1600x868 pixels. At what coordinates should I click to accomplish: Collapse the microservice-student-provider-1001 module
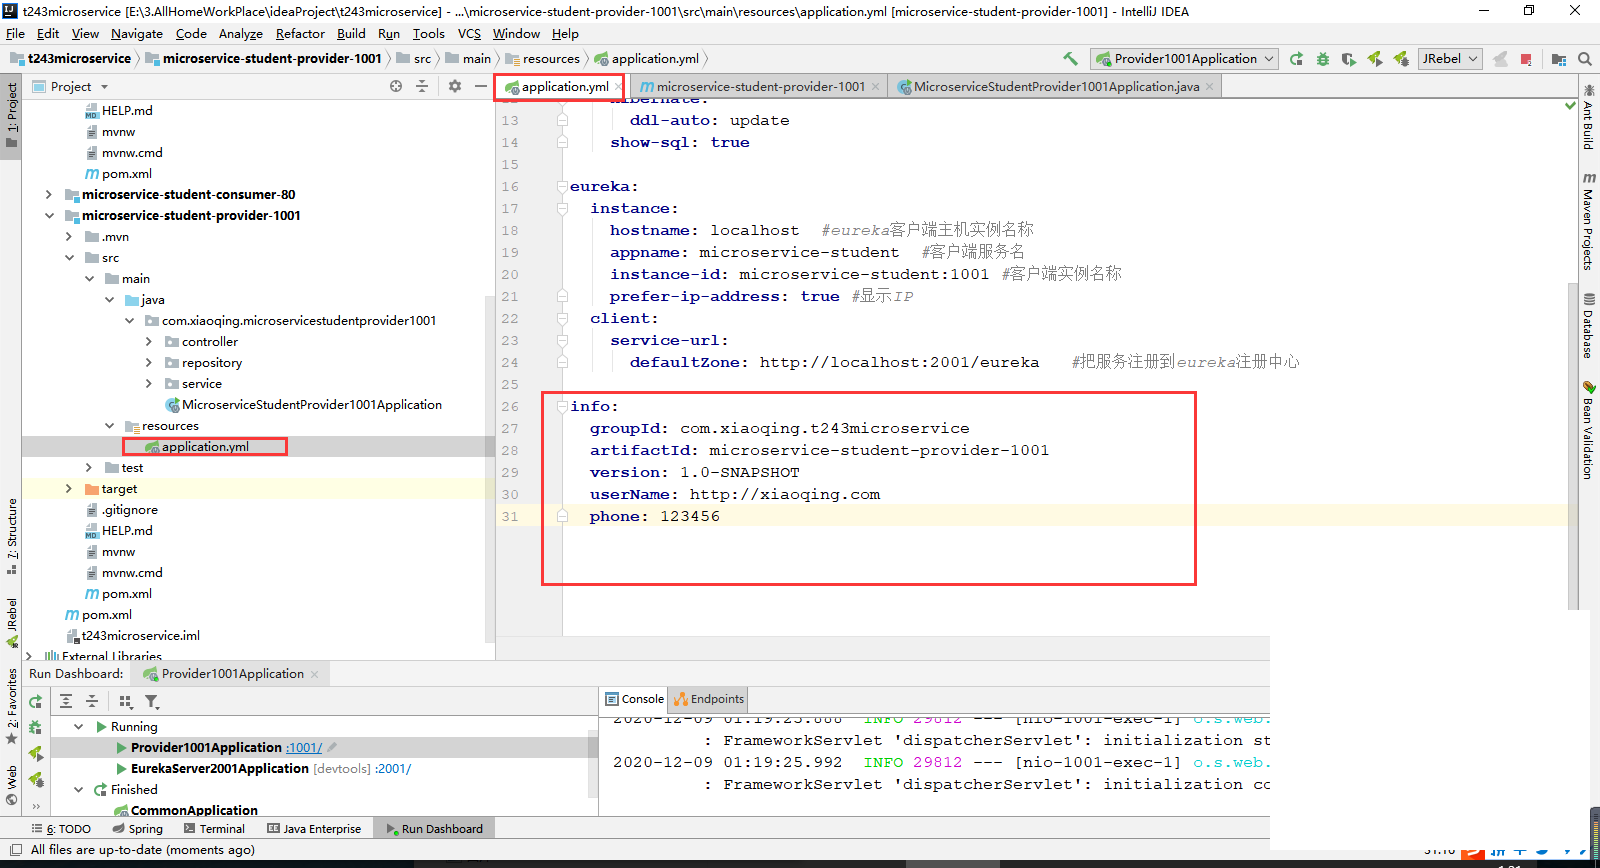pos(49,216)
